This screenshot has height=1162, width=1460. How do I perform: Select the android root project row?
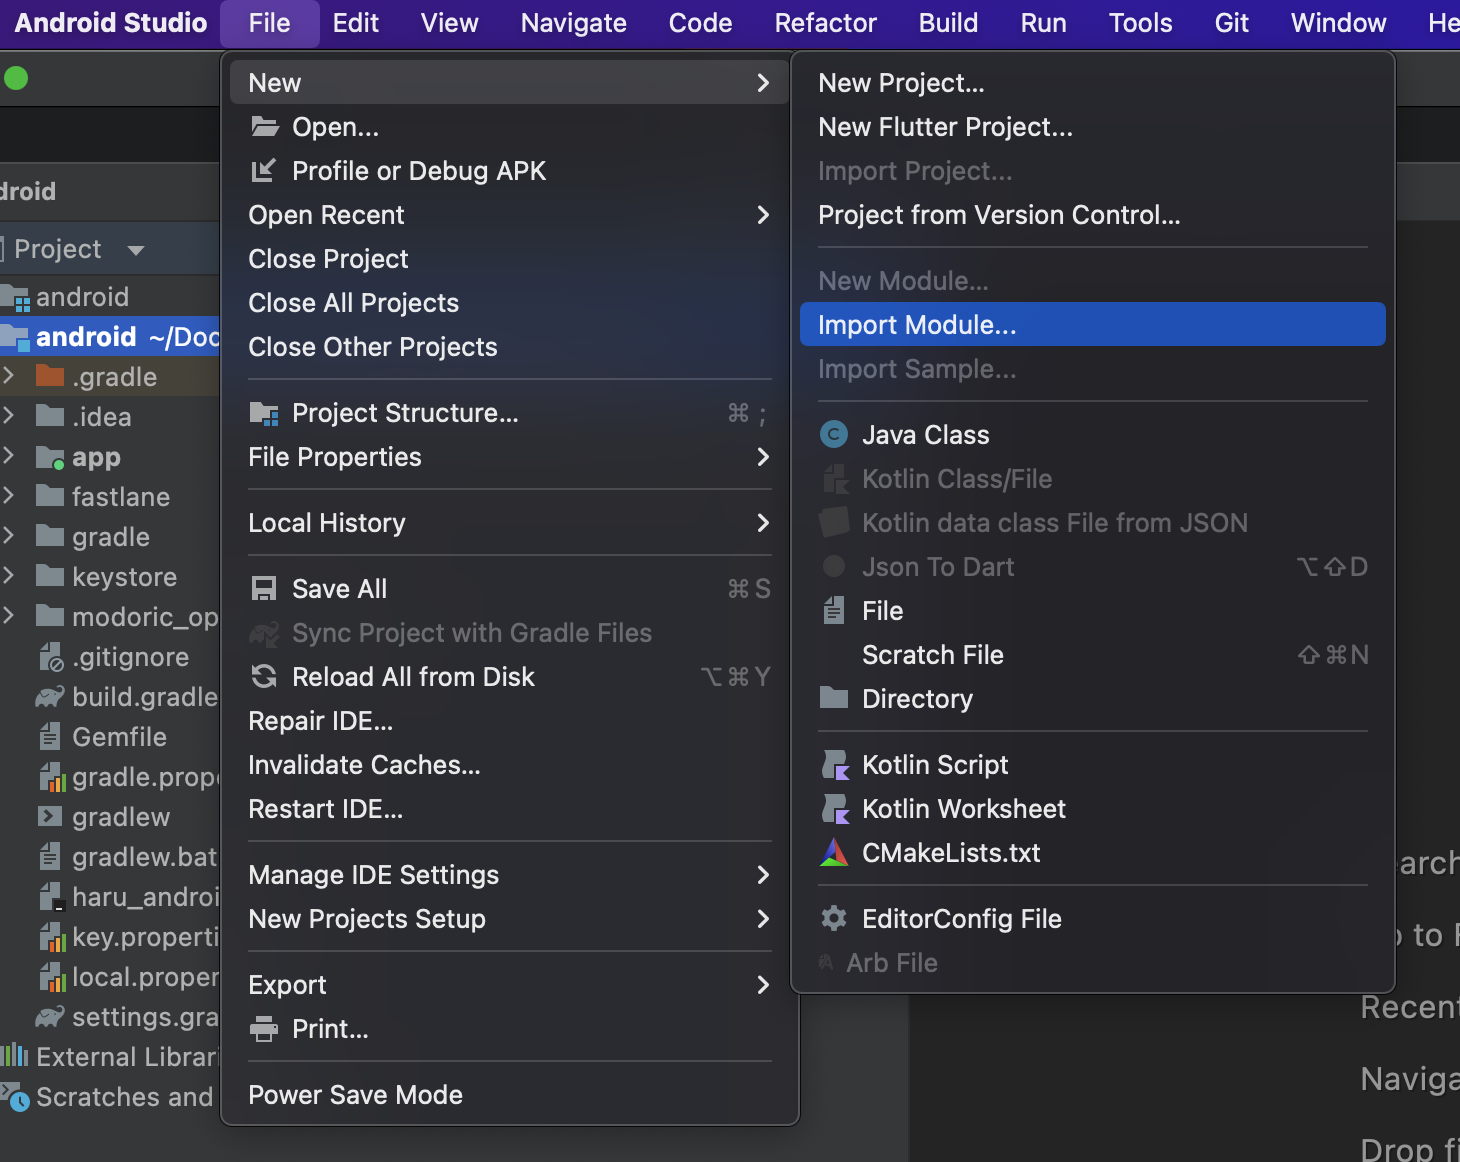coord(110,336)
